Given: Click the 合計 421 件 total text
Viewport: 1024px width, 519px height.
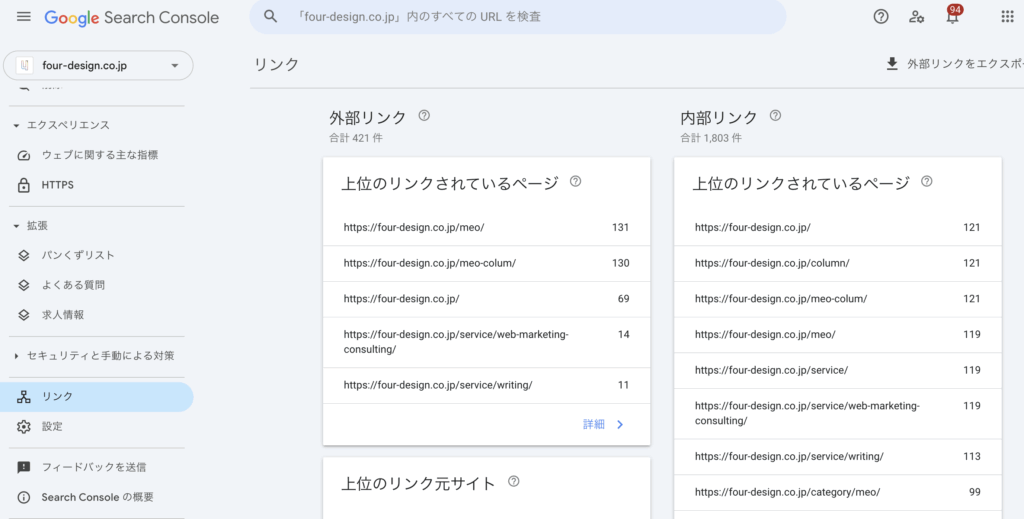Looking at the screenshot, I should 356,138.
